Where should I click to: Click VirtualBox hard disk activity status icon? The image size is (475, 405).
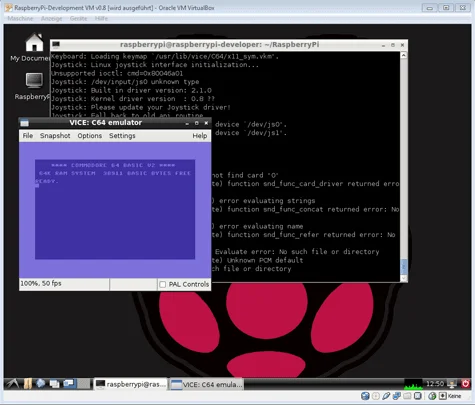click(x=365, y=396)
